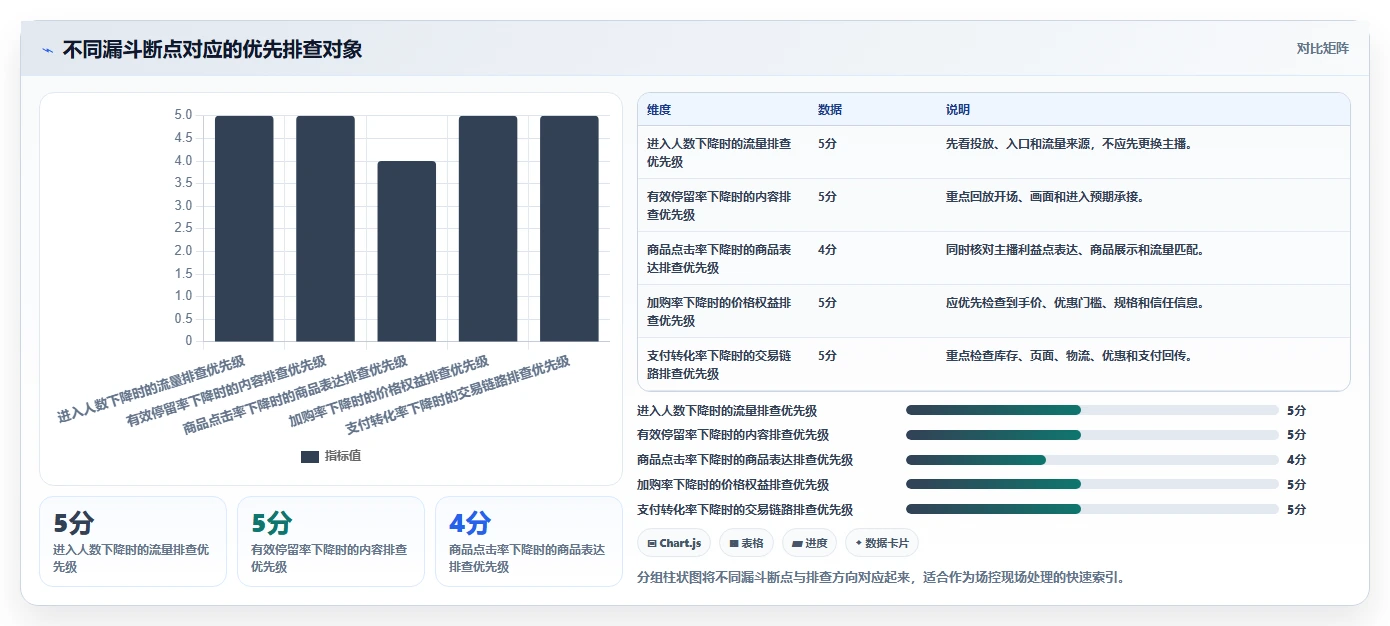Click the pulse icon beside the card title
This screenshot has height=626, width=1390.
(x=47, y=49)
